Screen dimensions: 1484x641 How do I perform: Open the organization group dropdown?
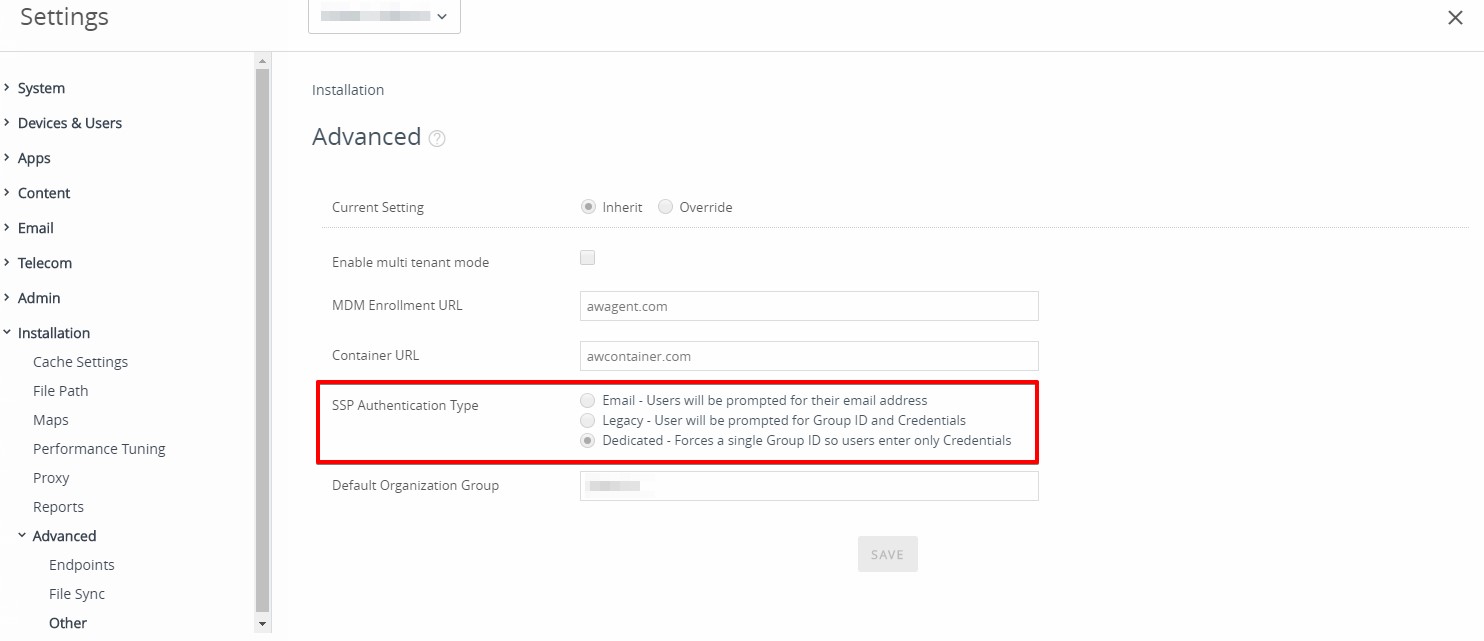point(384,17)
